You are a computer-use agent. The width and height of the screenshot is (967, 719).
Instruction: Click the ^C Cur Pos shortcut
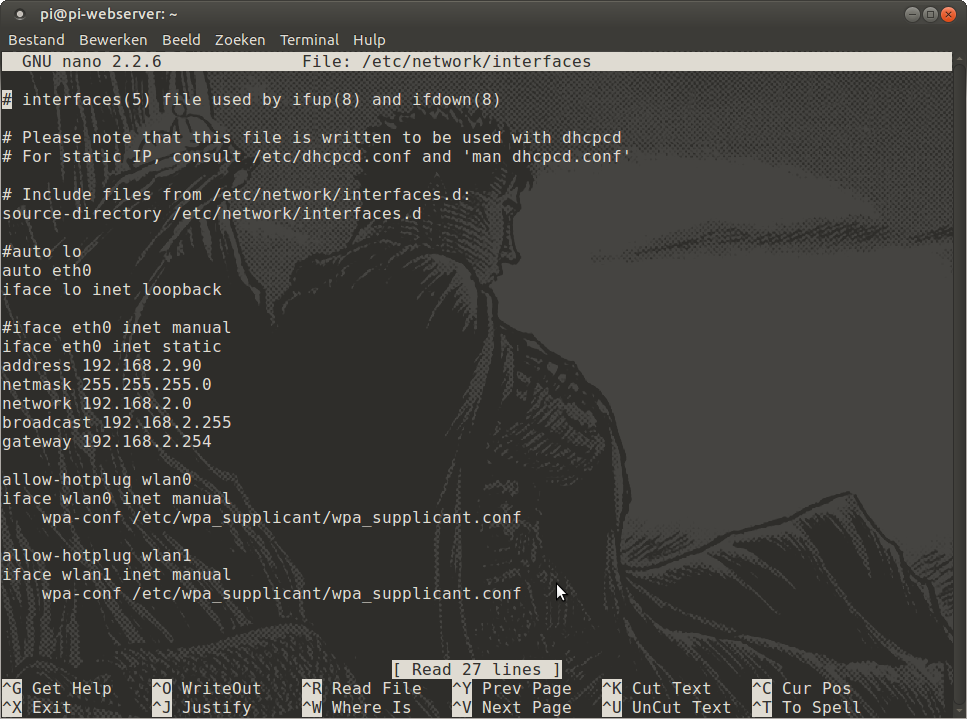(x=802, y=689)
